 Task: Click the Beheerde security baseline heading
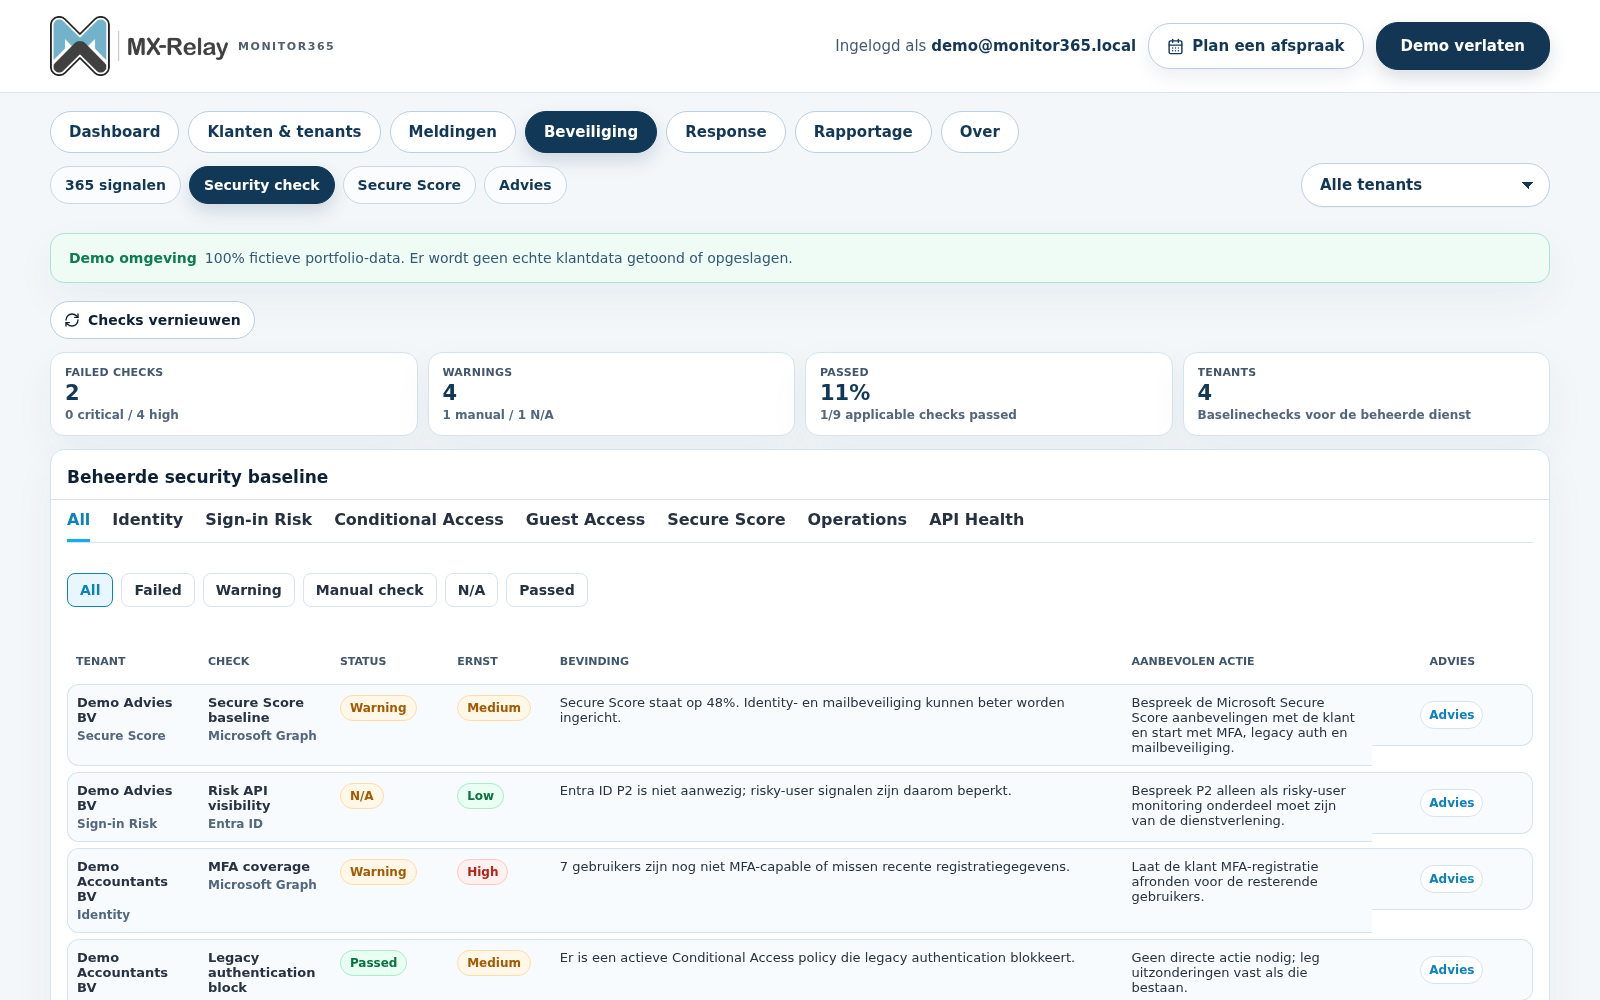[x=197, y=477]
